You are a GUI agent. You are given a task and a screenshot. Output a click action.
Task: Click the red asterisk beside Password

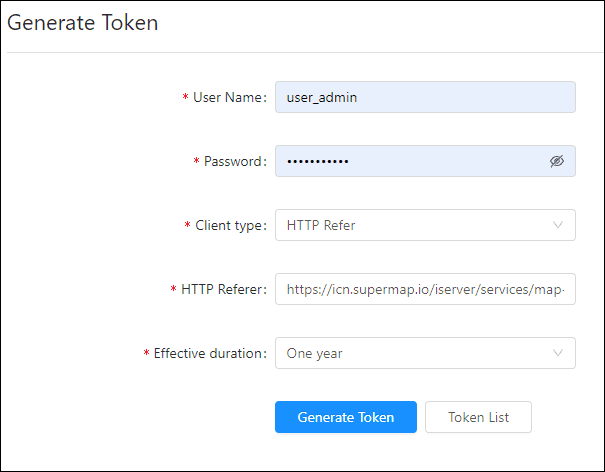pyautogui.click(x=196, y=162)
